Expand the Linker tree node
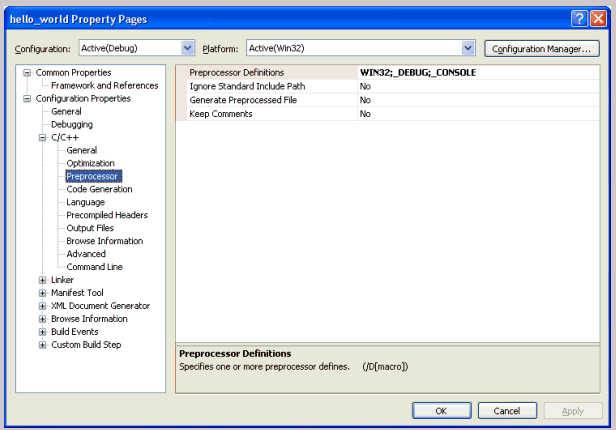616x430 pixels. tap(42, 280)
